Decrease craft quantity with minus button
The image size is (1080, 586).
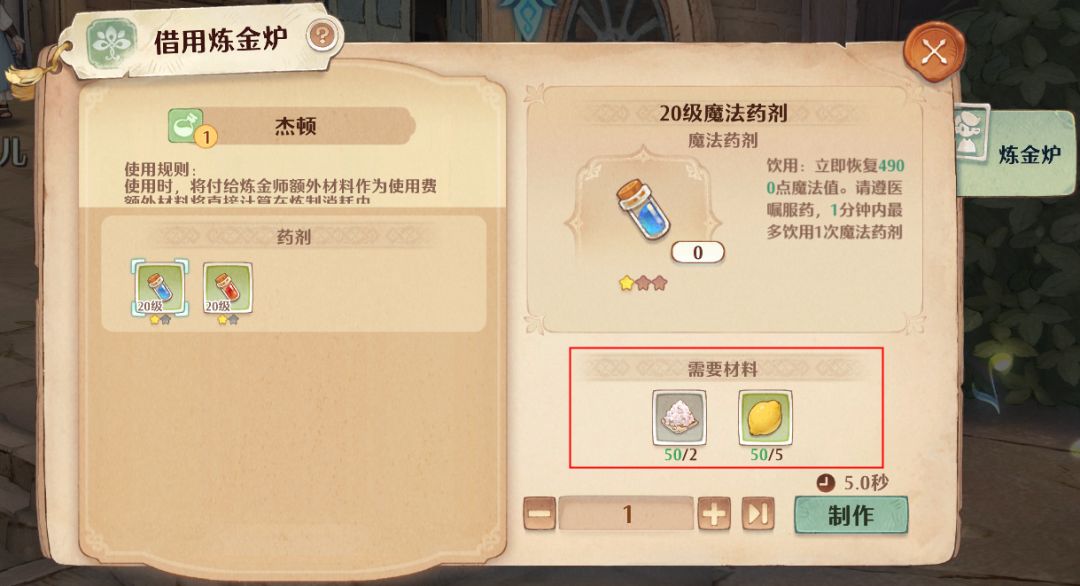[x=539, y=514]
